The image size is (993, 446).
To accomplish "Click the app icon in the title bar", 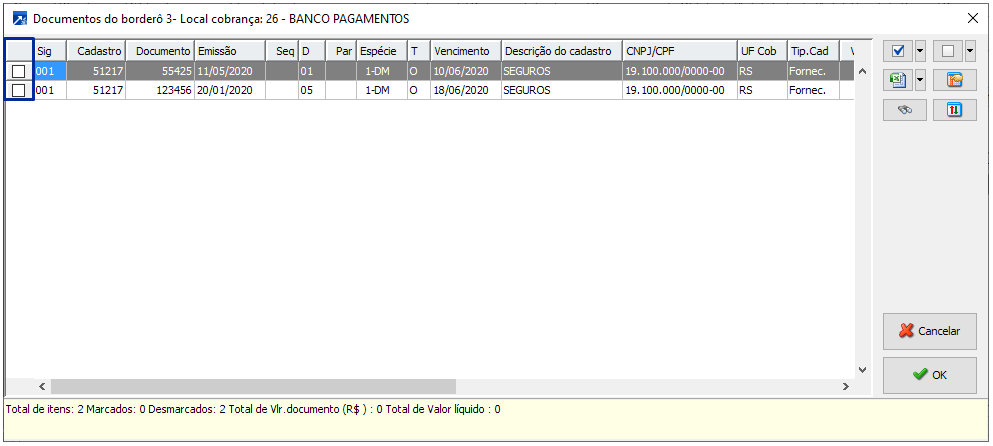I will 20,18.
